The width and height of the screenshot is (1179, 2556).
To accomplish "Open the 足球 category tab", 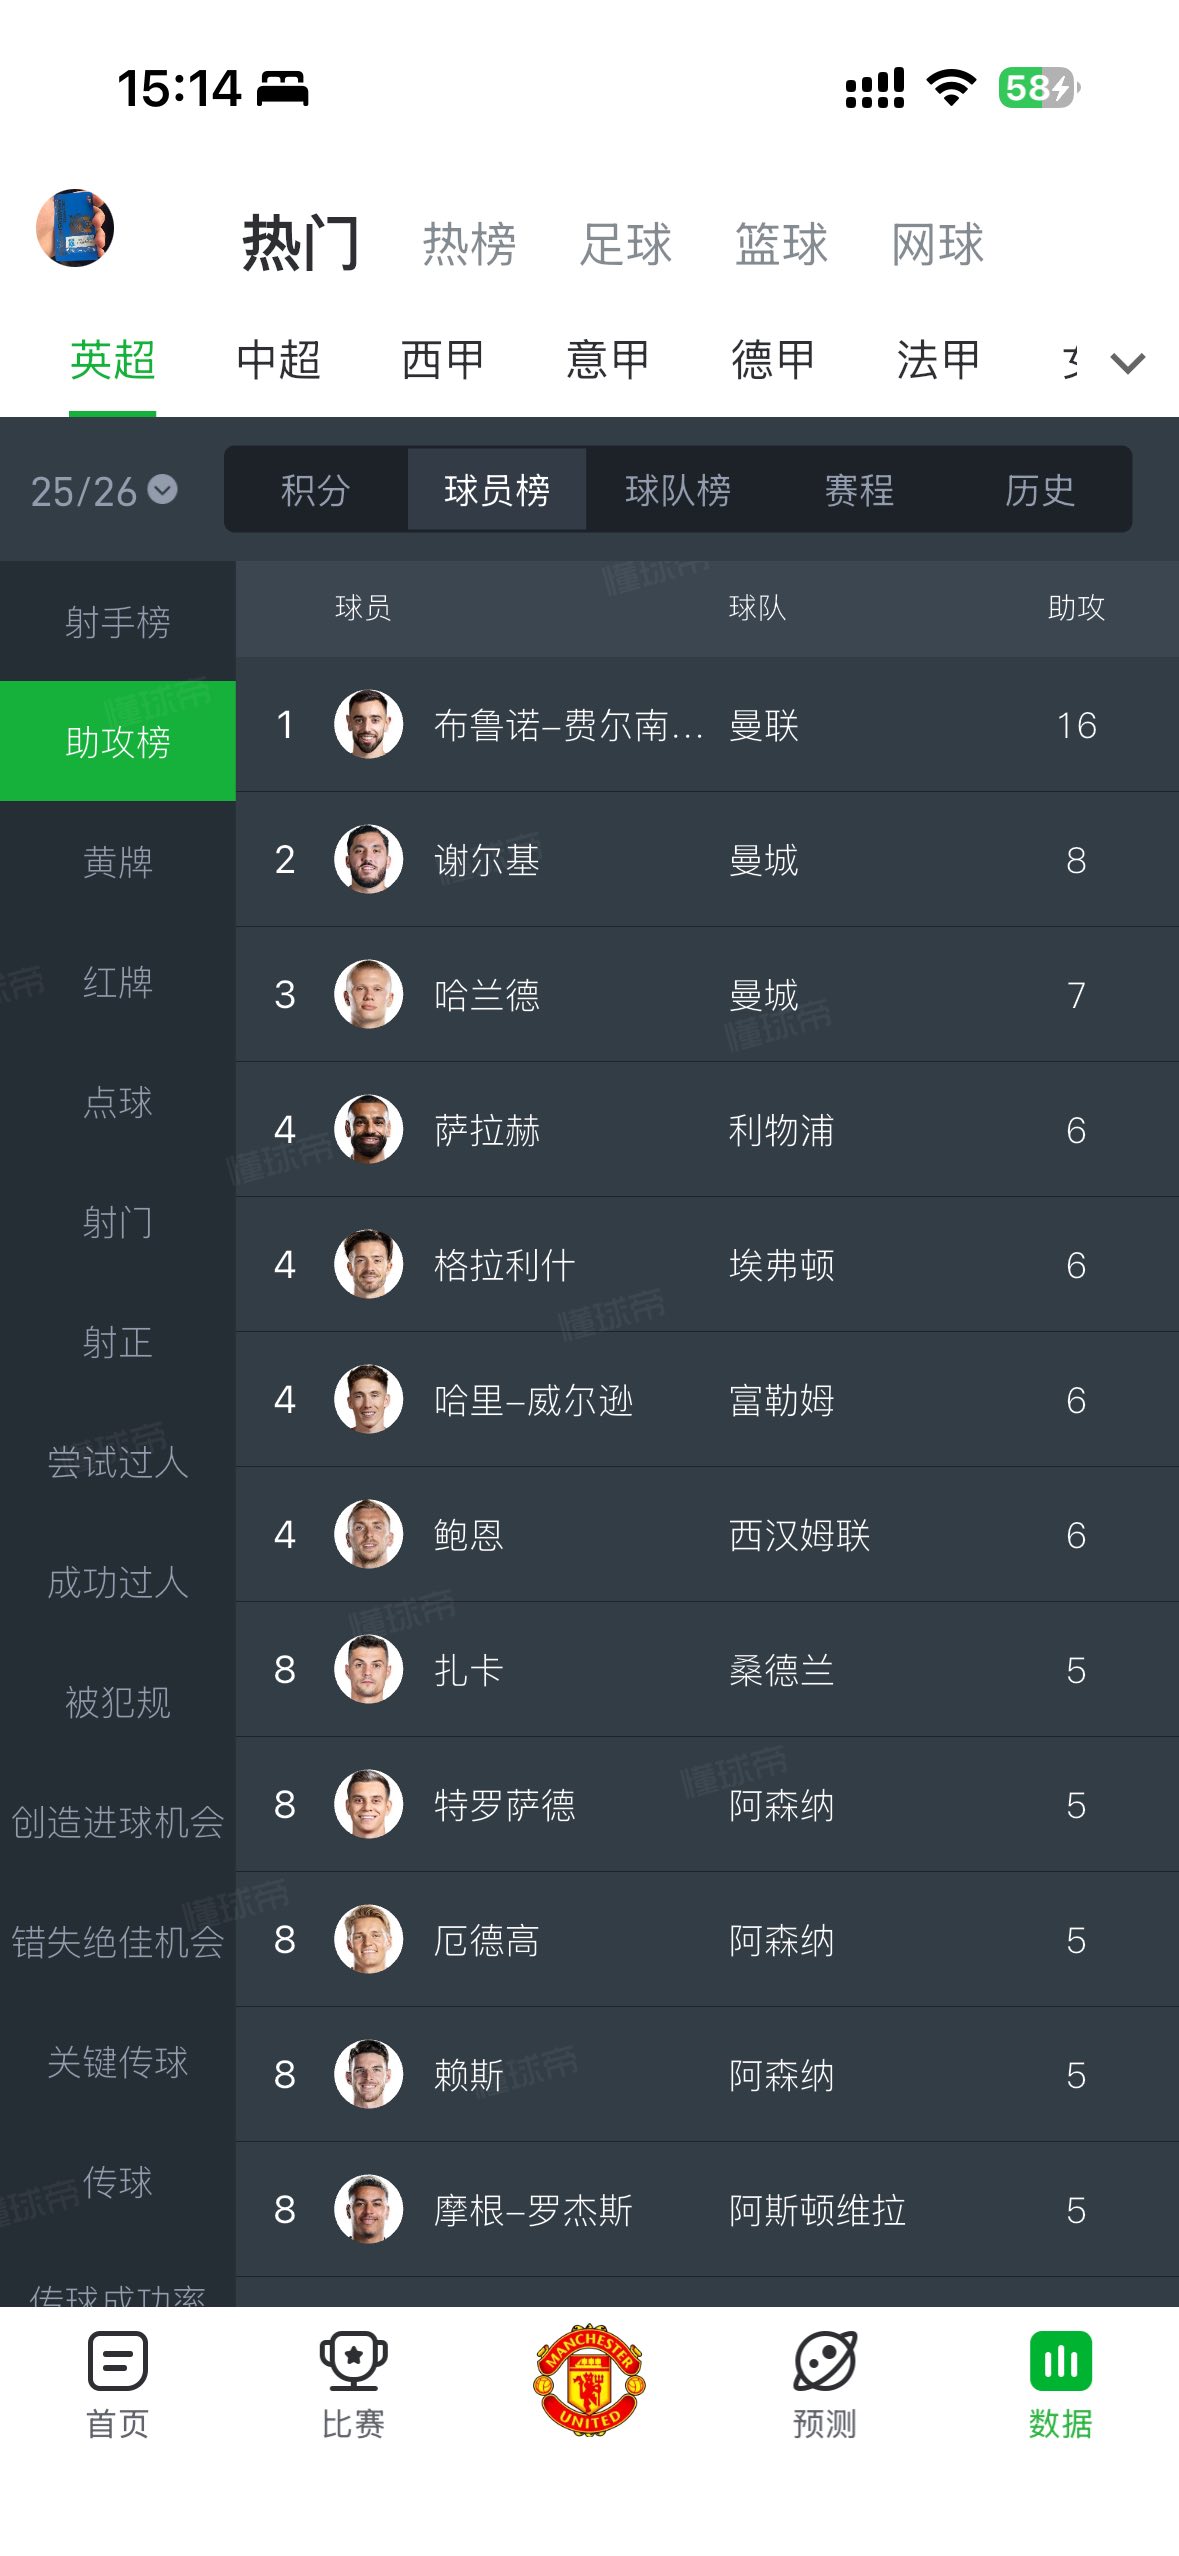I will coord(626,244).
